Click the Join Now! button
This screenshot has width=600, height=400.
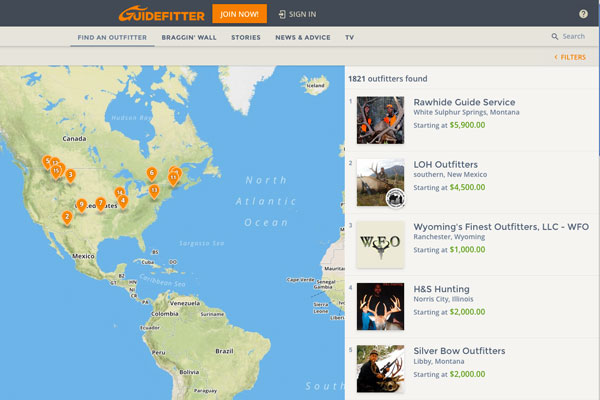pyautogui.click(x=240, y=14)
